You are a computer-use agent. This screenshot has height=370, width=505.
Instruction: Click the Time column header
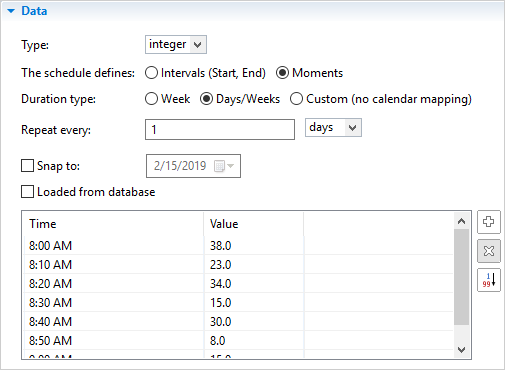pyautogui.click(x=113, y=224)
